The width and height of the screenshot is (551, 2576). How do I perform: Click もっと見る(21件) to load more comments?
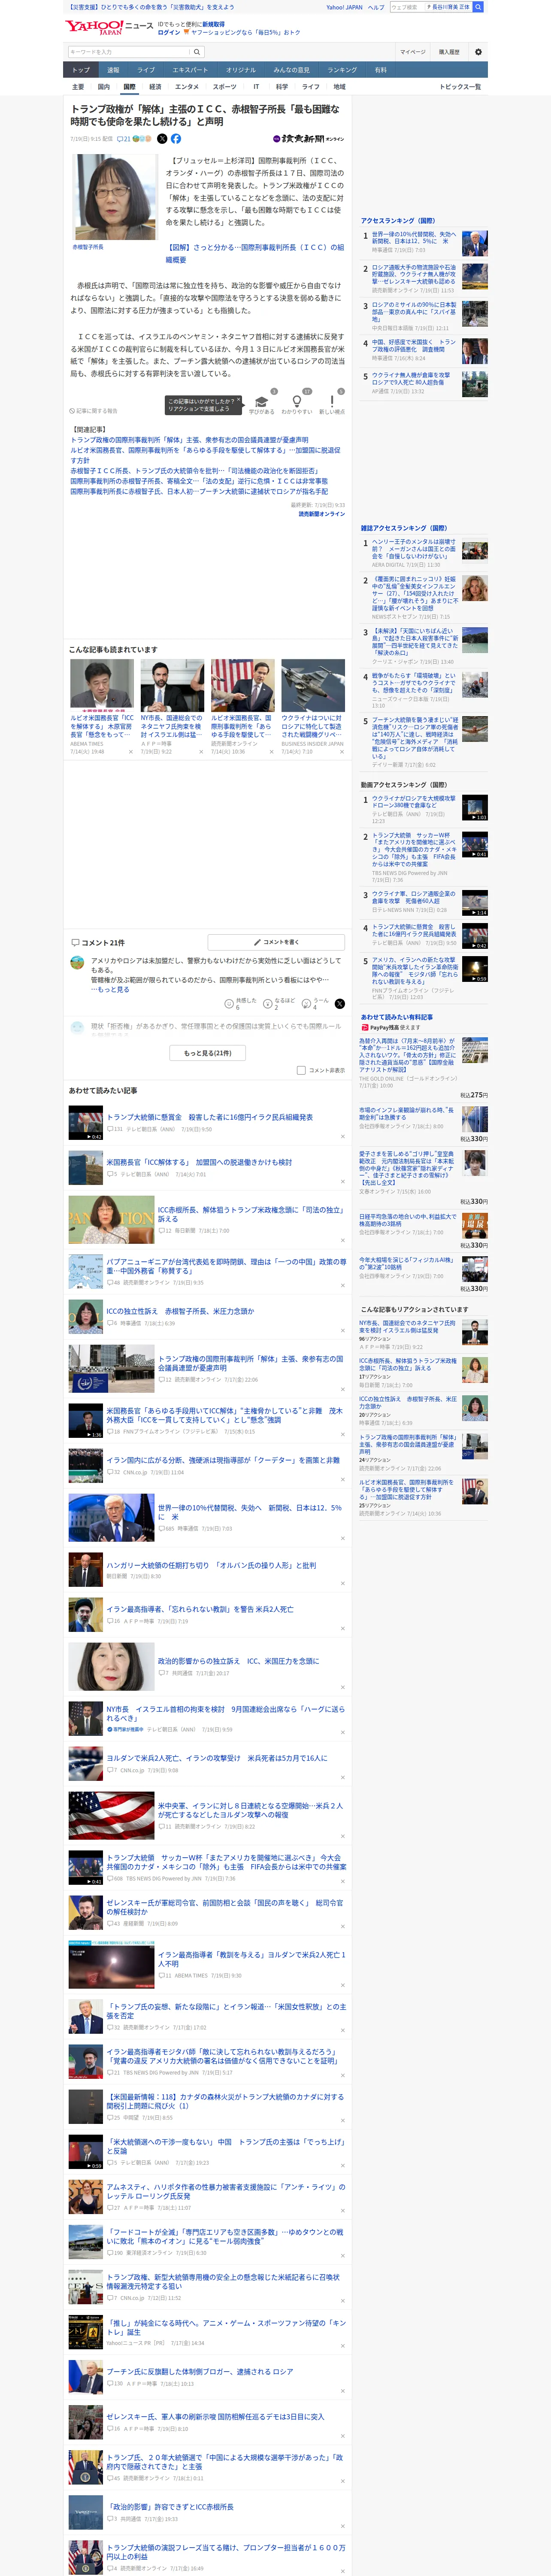208,1053
